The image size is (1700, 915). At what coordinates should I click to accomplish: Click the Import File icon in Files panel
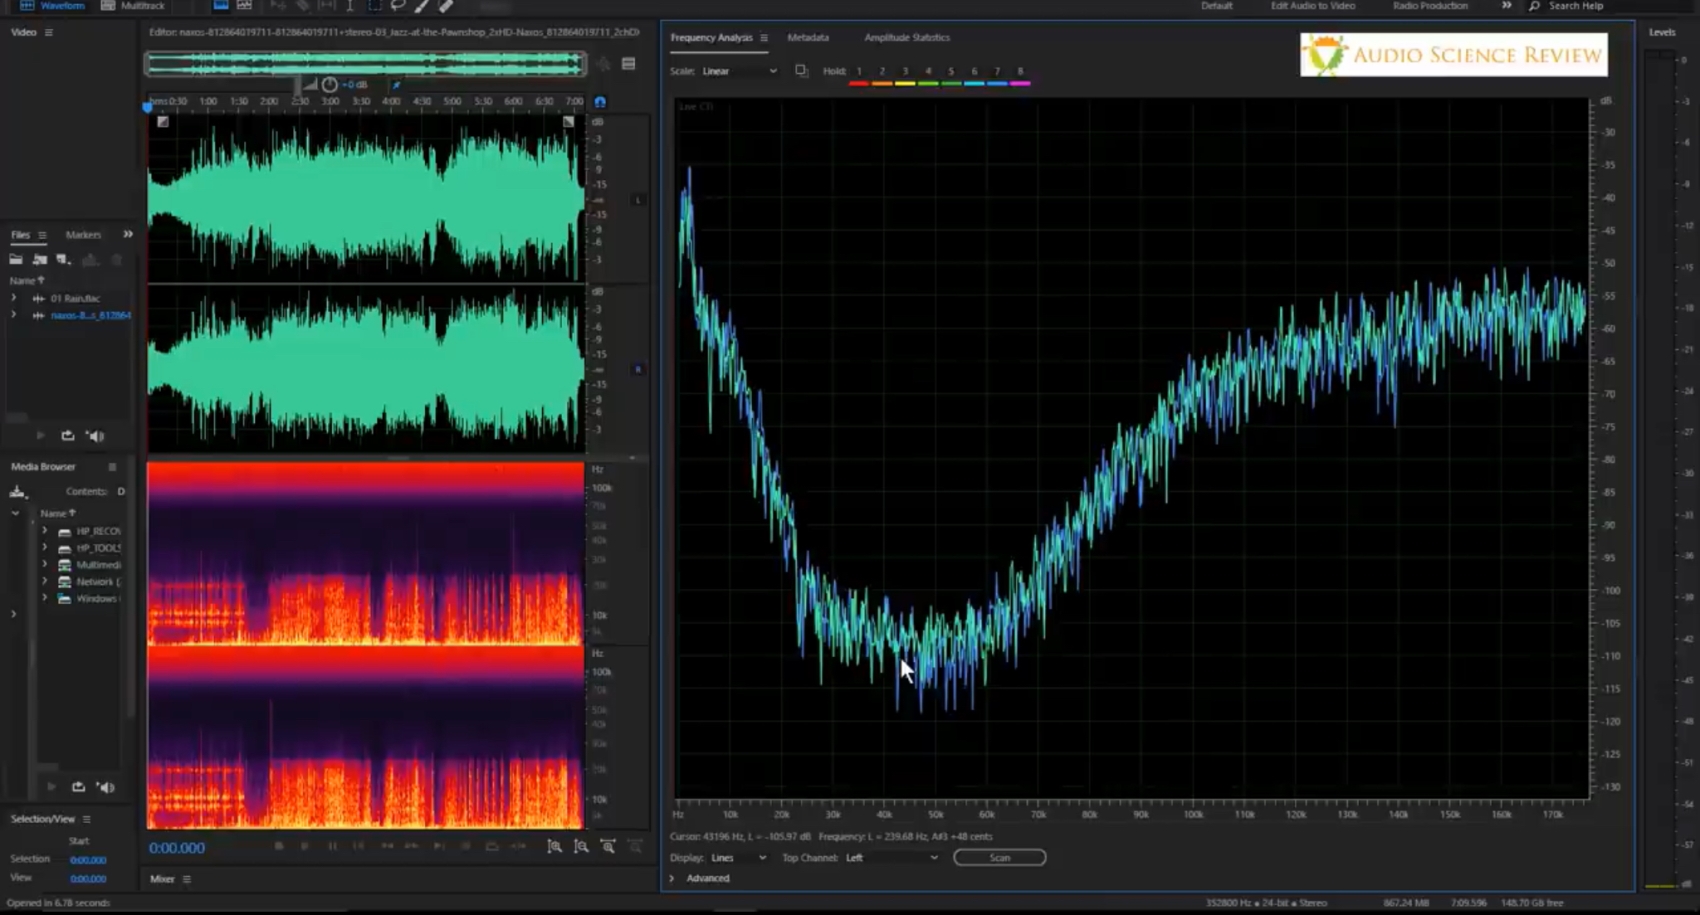40,259
